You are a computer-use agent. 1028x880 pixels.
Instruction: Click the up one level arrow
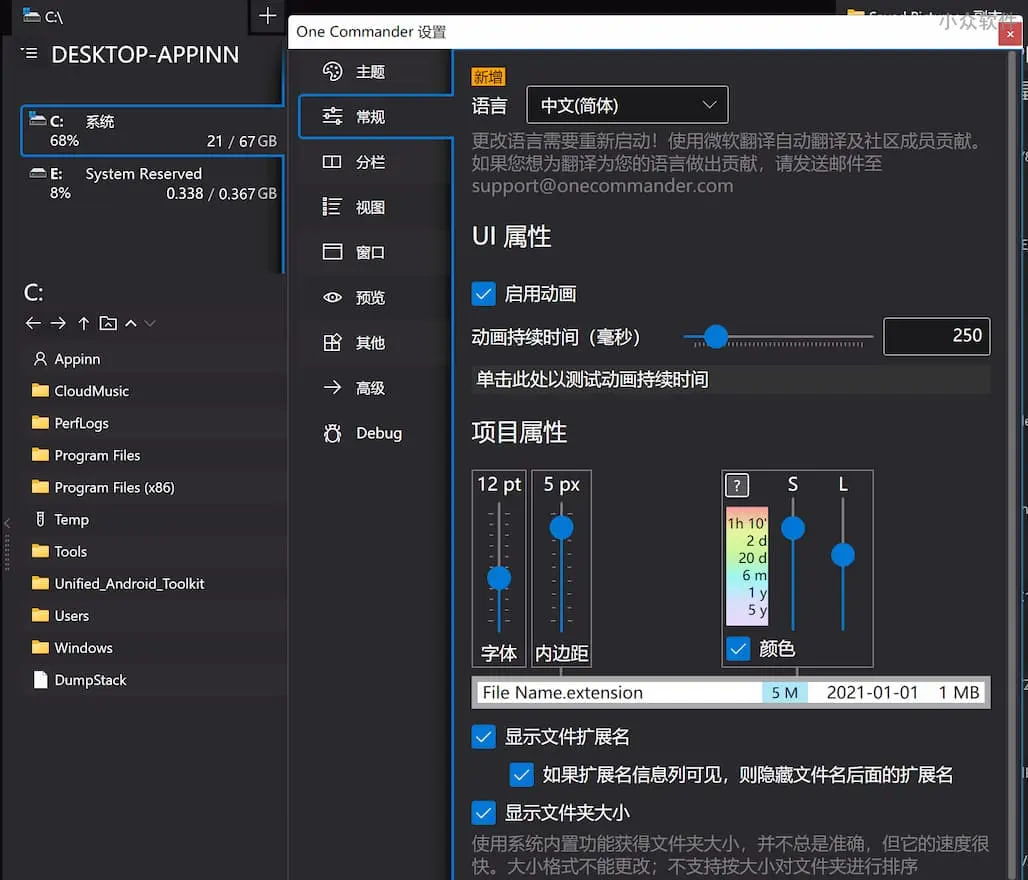(x=83, y=323)
